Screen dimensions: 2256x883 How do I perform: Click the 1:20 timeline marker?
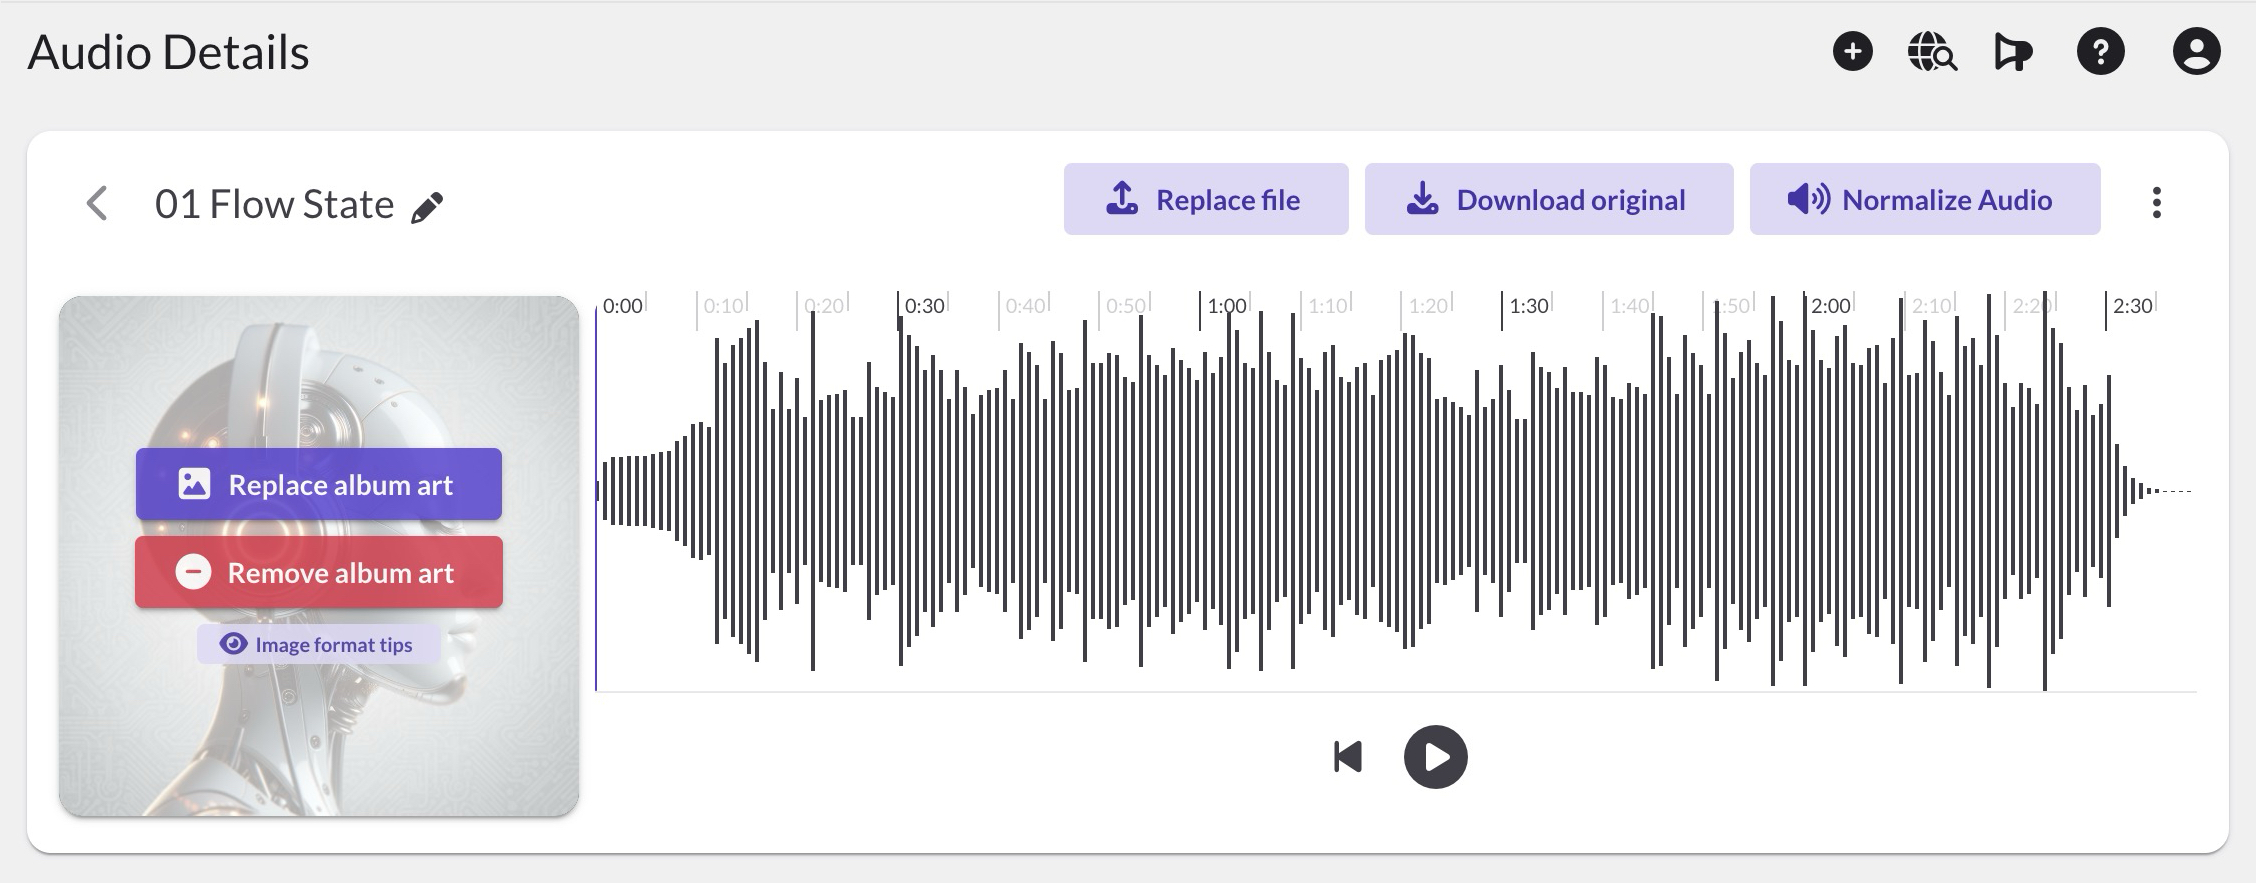(1428, 306)
